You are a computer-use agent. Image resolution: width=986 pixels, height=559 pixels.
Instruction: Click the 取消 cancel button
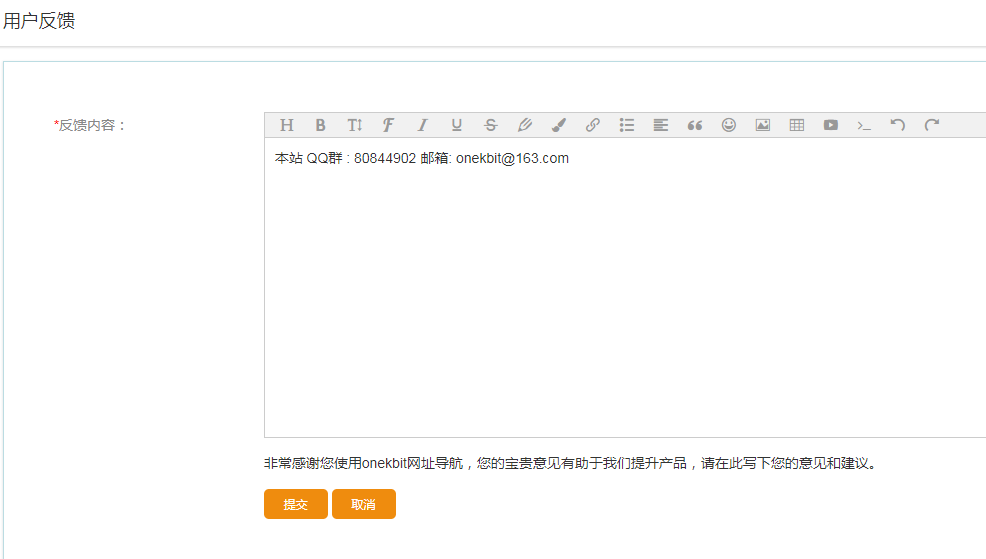pyautogui.click(x=363, y=504)
